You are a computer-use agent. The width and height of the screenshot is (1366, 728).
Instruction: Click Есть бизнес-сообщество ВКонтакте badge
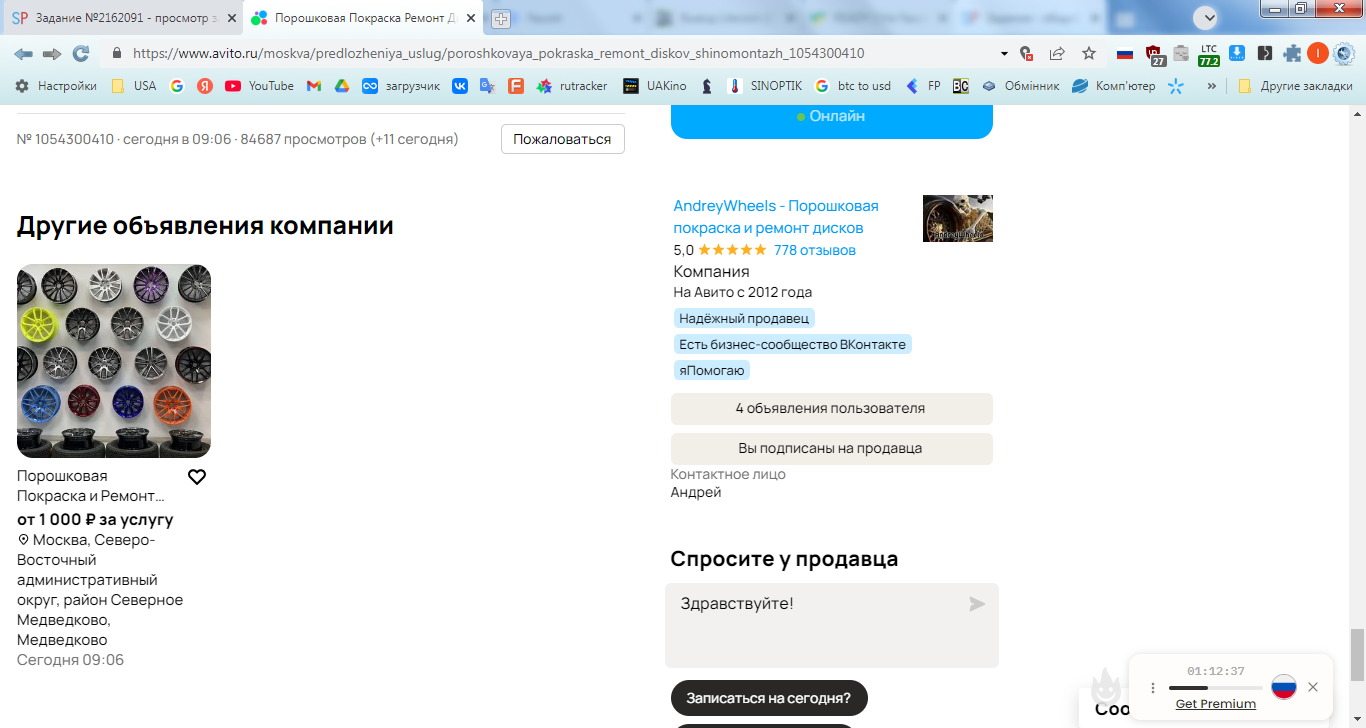(x=792, y=344)
